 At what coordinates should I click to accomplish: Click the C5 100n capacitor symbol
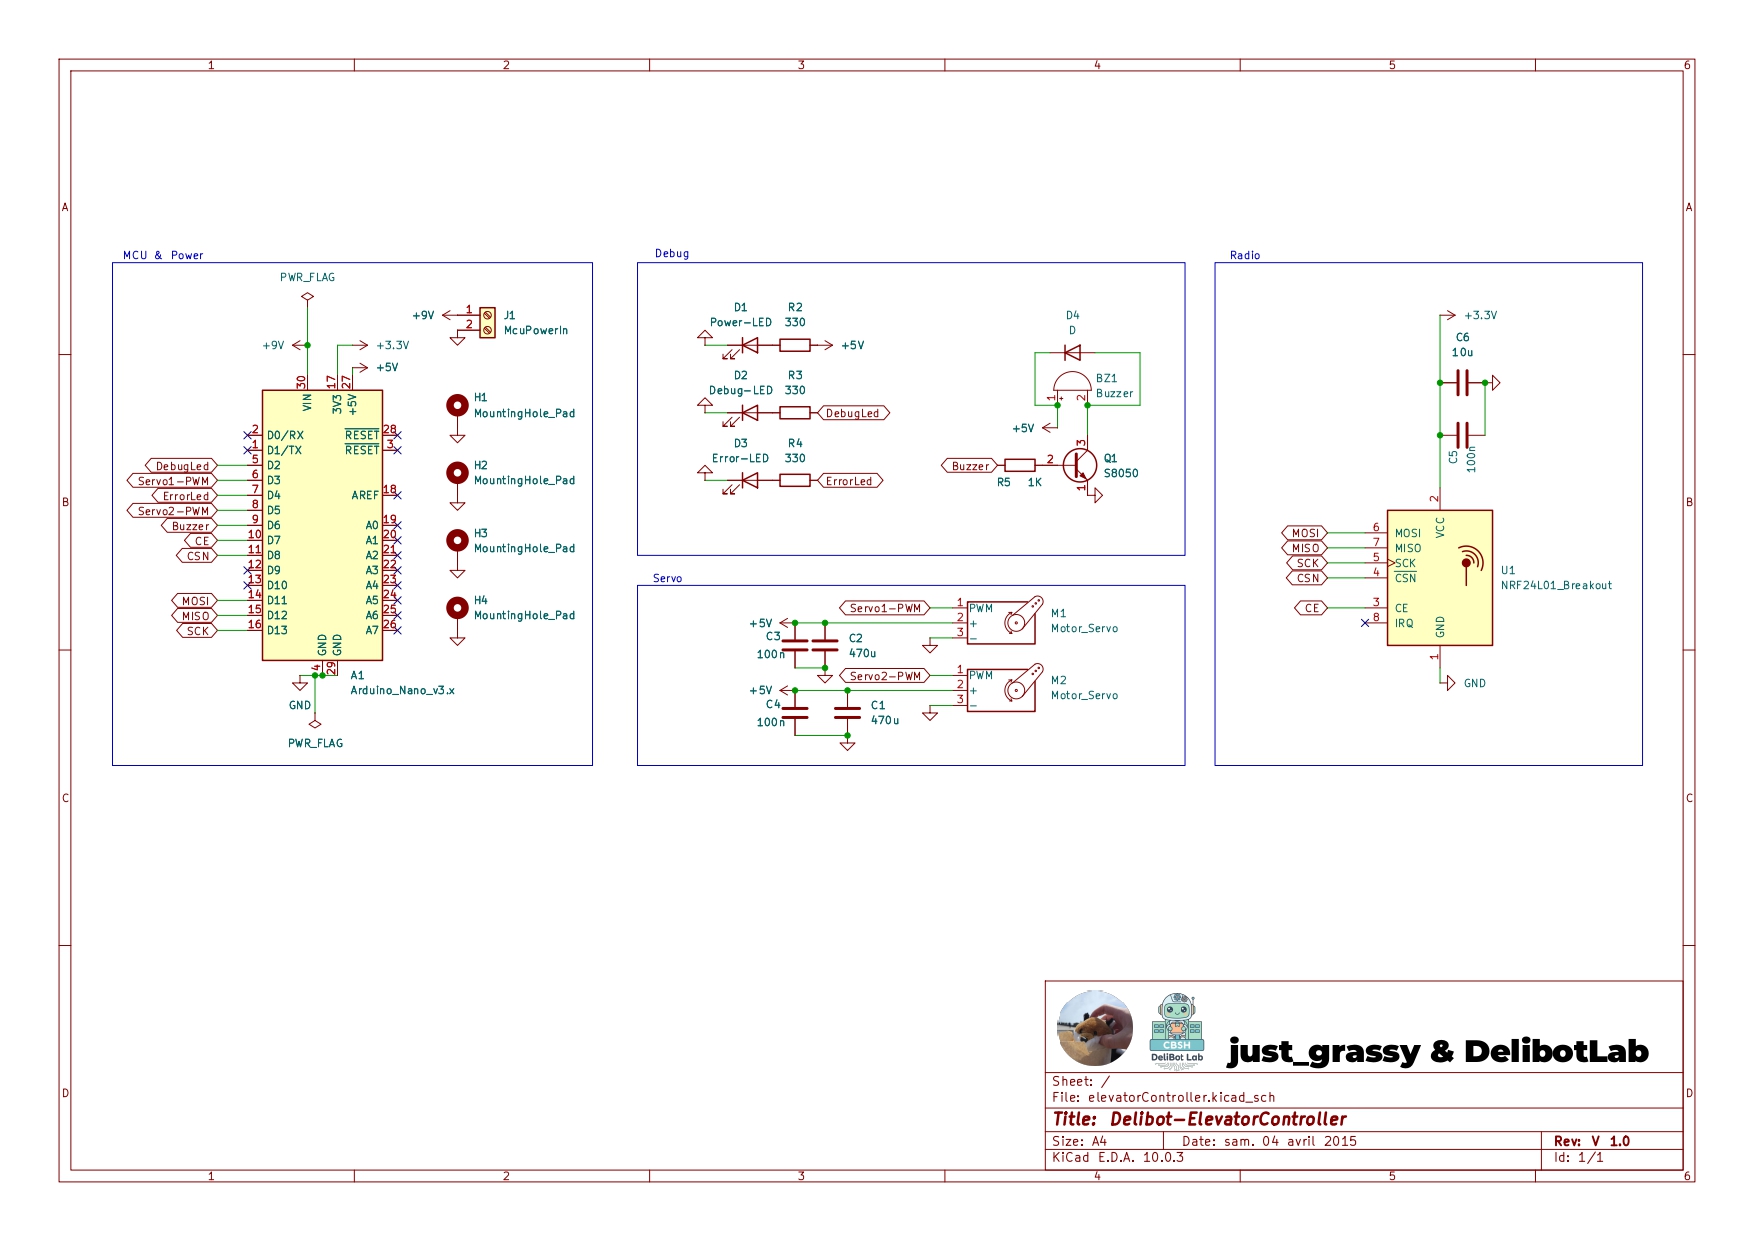point(1462,435)
